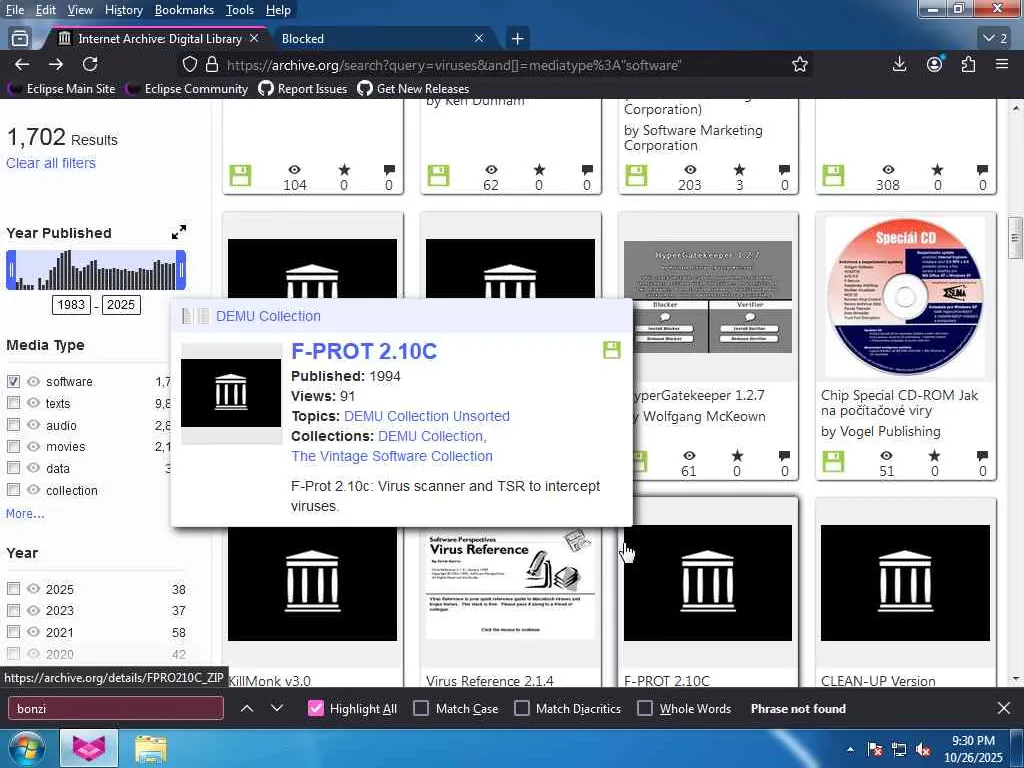This screenshot has height=768, width=1024.
Task: Check the movies media type filter
Action: coord(13,446)
